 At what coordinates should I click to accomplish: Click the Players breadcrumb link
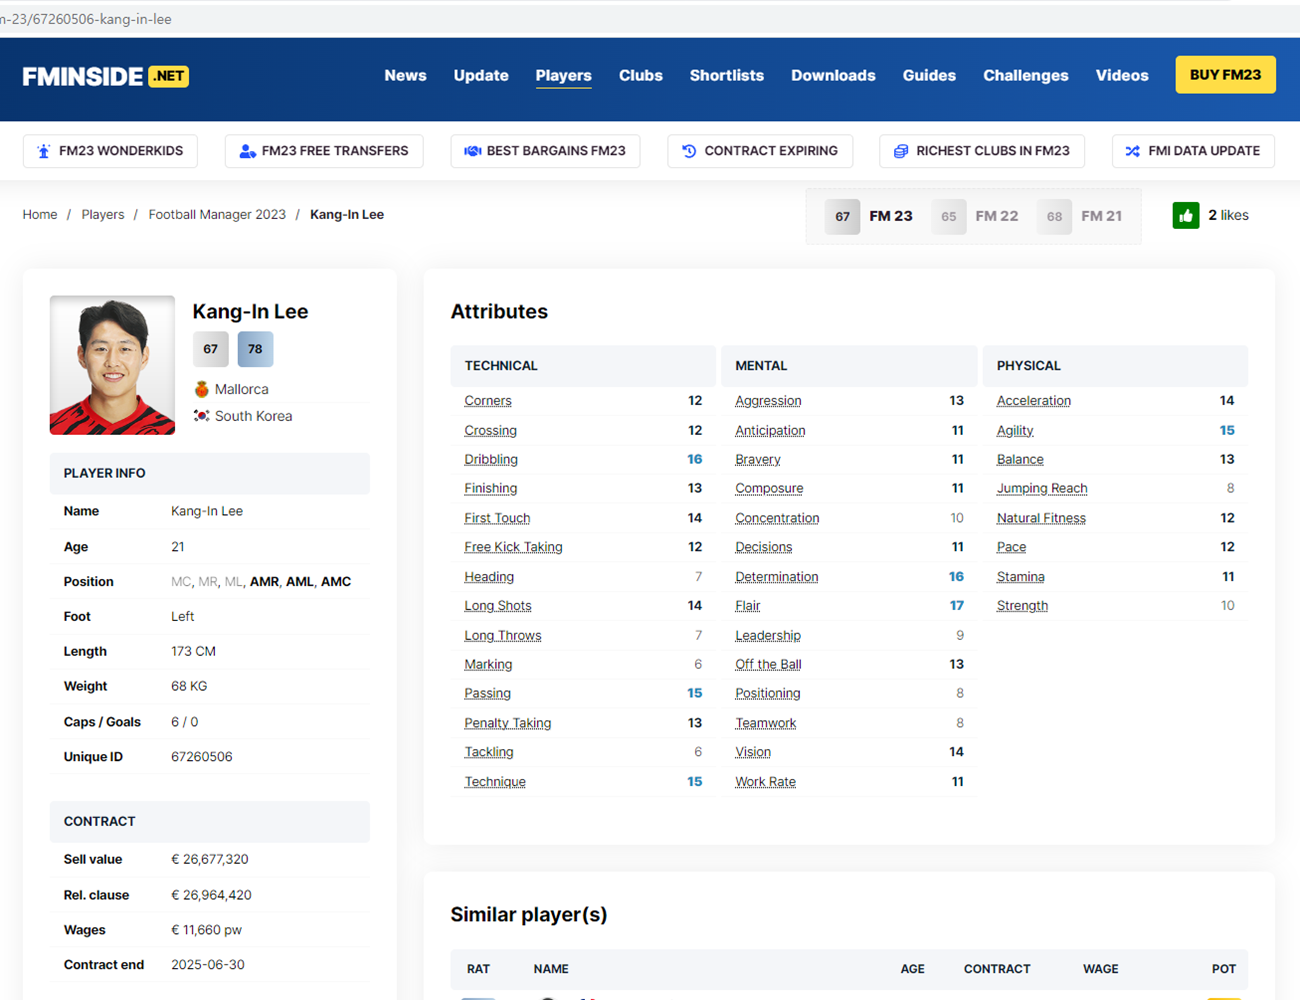coord(103,215)
